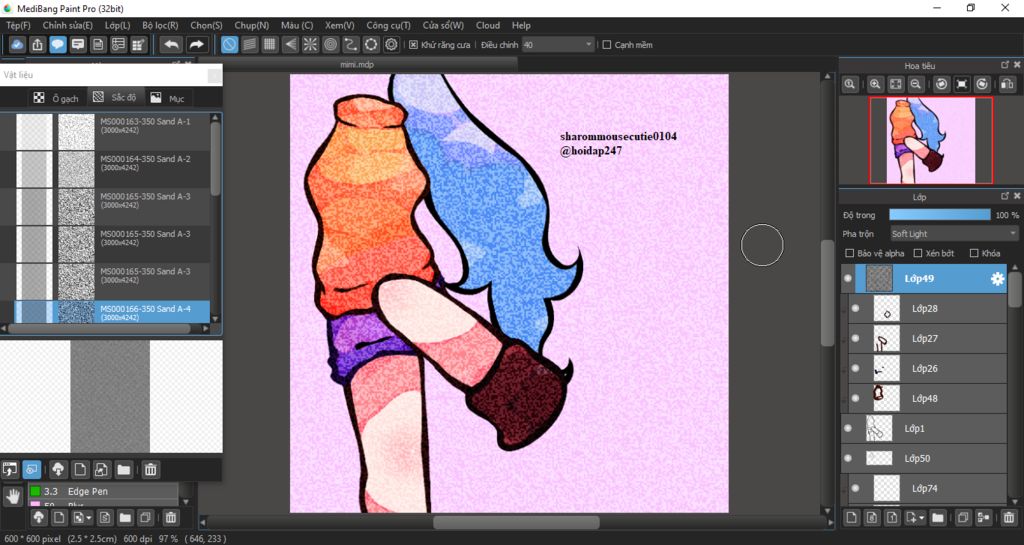The height and width of the screenshot is (545, 1024).
Task: Select layer Lớp50
Action: 924,459
